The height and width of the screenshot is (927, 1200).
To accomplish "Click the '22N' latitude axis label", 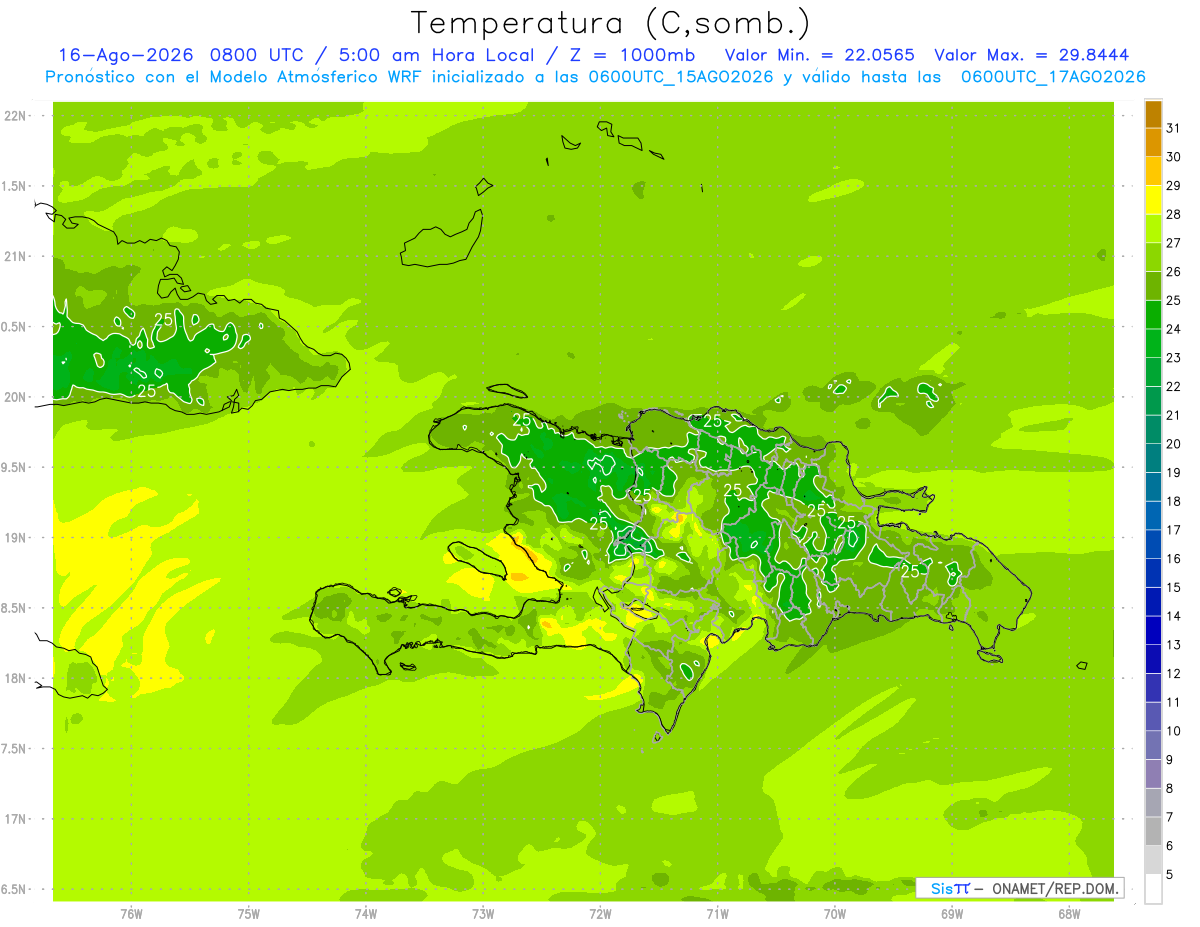I will coord(14,116).
